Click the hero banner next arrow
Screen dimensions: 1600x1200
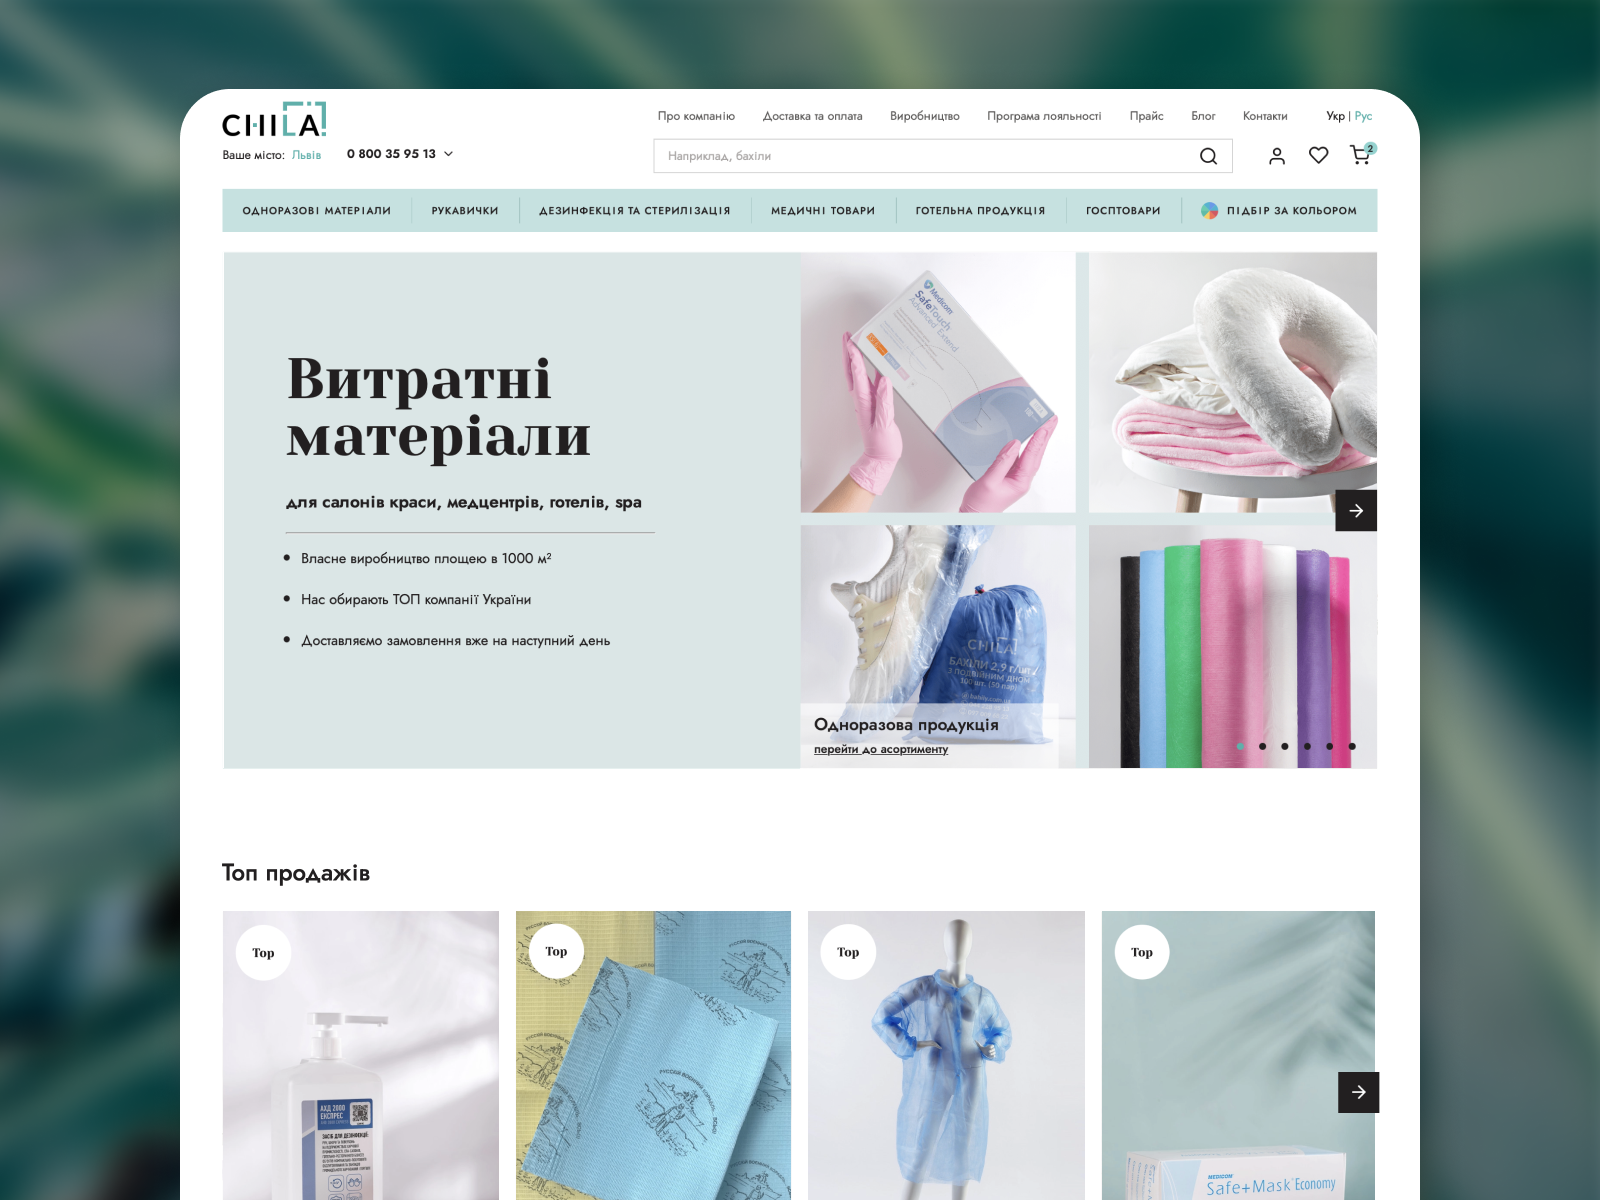tap(1356, 511)
